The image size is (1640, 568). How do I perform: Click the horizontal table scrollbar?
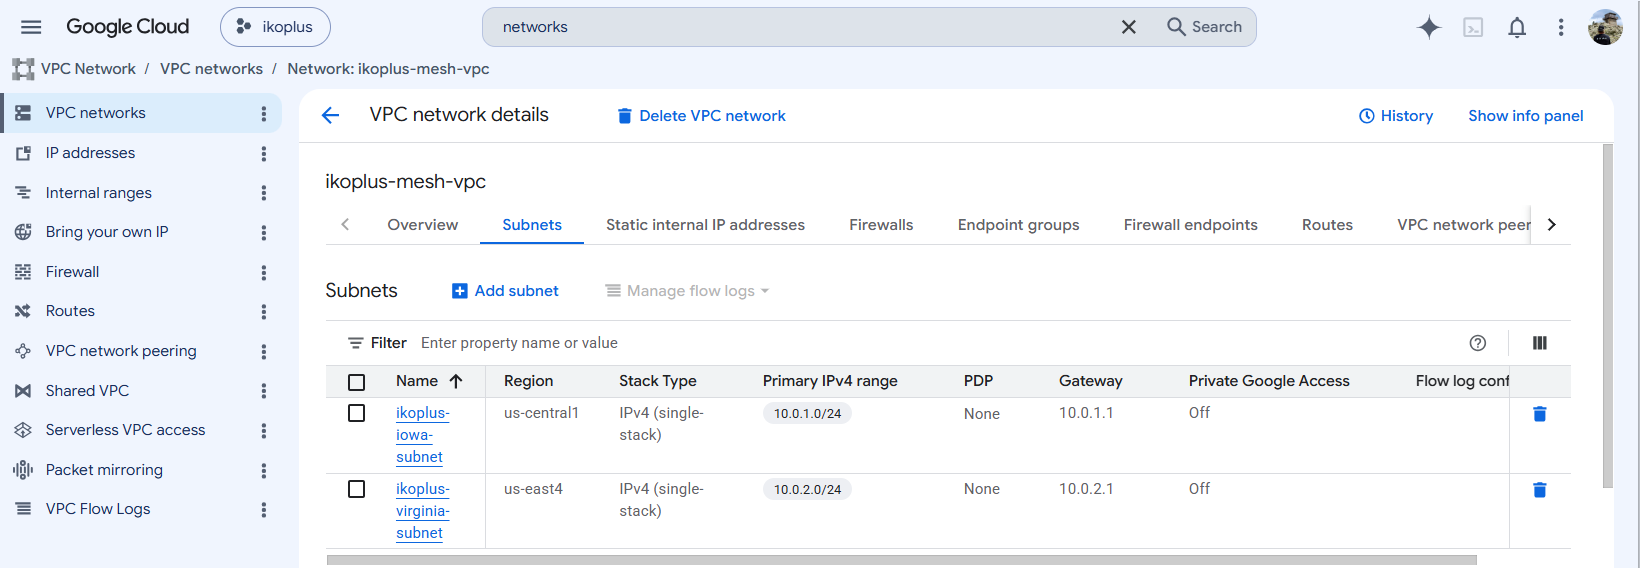(901, 560)
